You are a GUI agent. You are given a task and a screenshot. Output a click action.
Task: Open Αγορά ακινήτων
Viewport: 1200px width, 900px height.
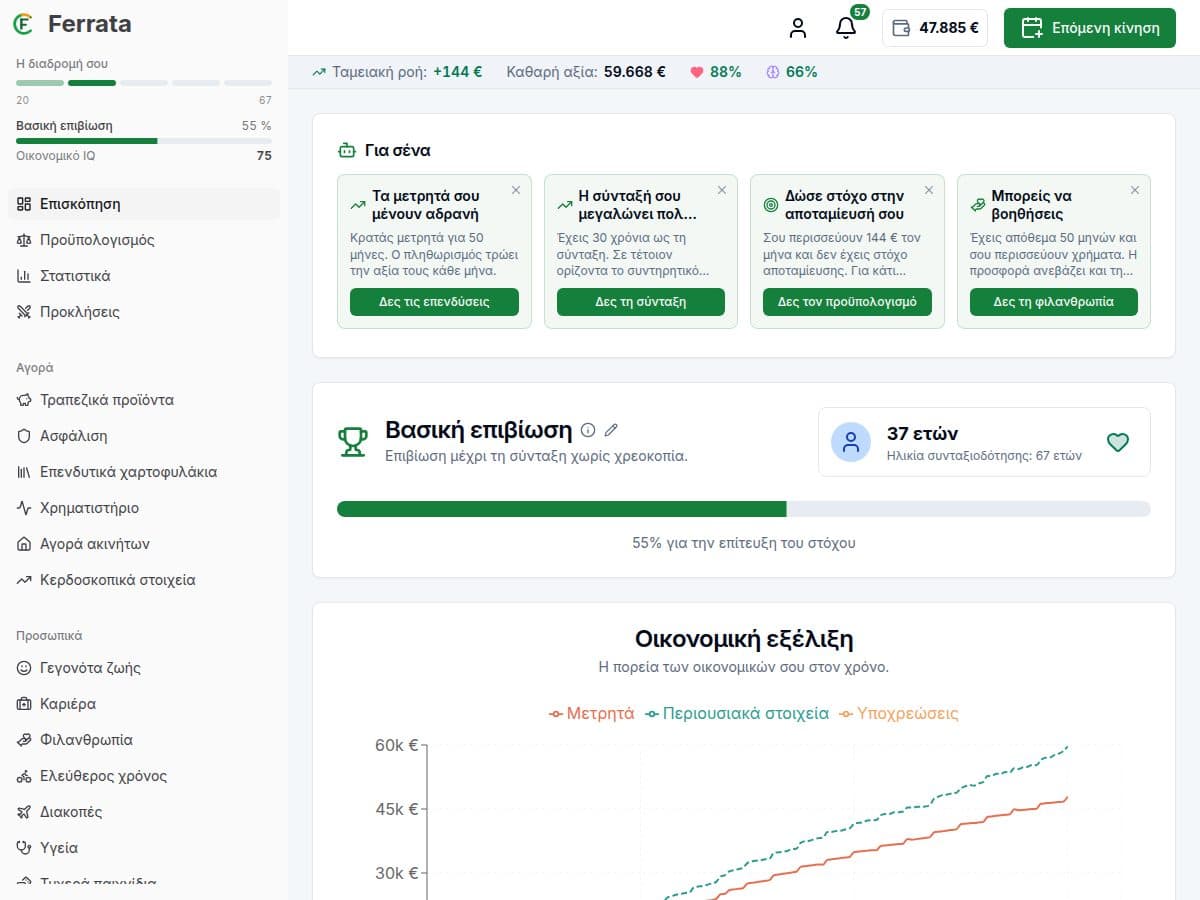[144, 544]
